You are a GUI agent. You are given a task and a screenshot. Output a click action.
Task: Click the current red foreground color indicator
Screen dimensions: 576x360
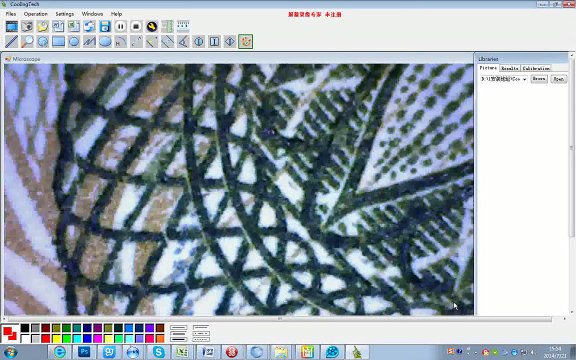tap(8, 332)
